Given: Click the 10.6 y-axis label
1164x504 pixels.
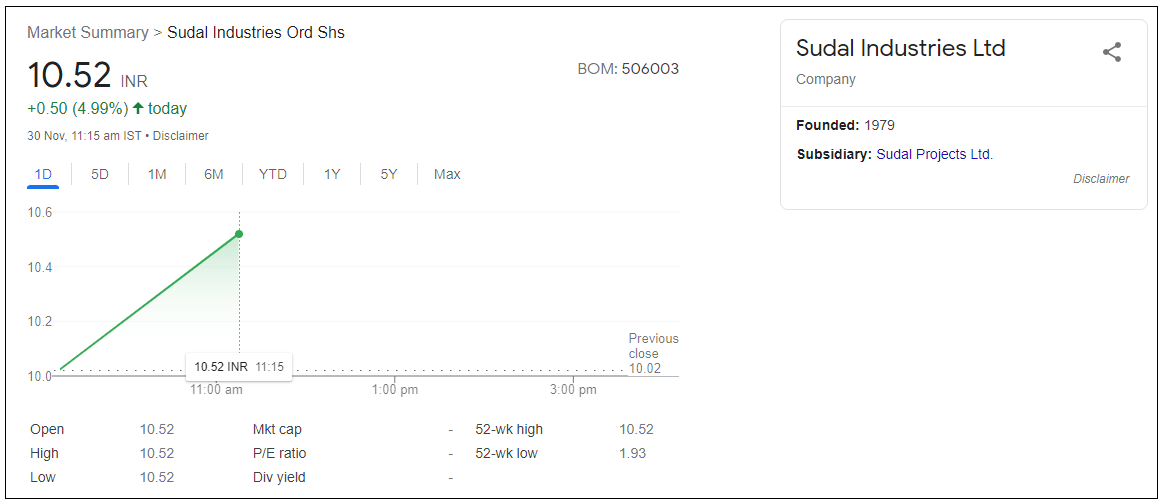Looking at the screenshot, I should click(40, 212).
